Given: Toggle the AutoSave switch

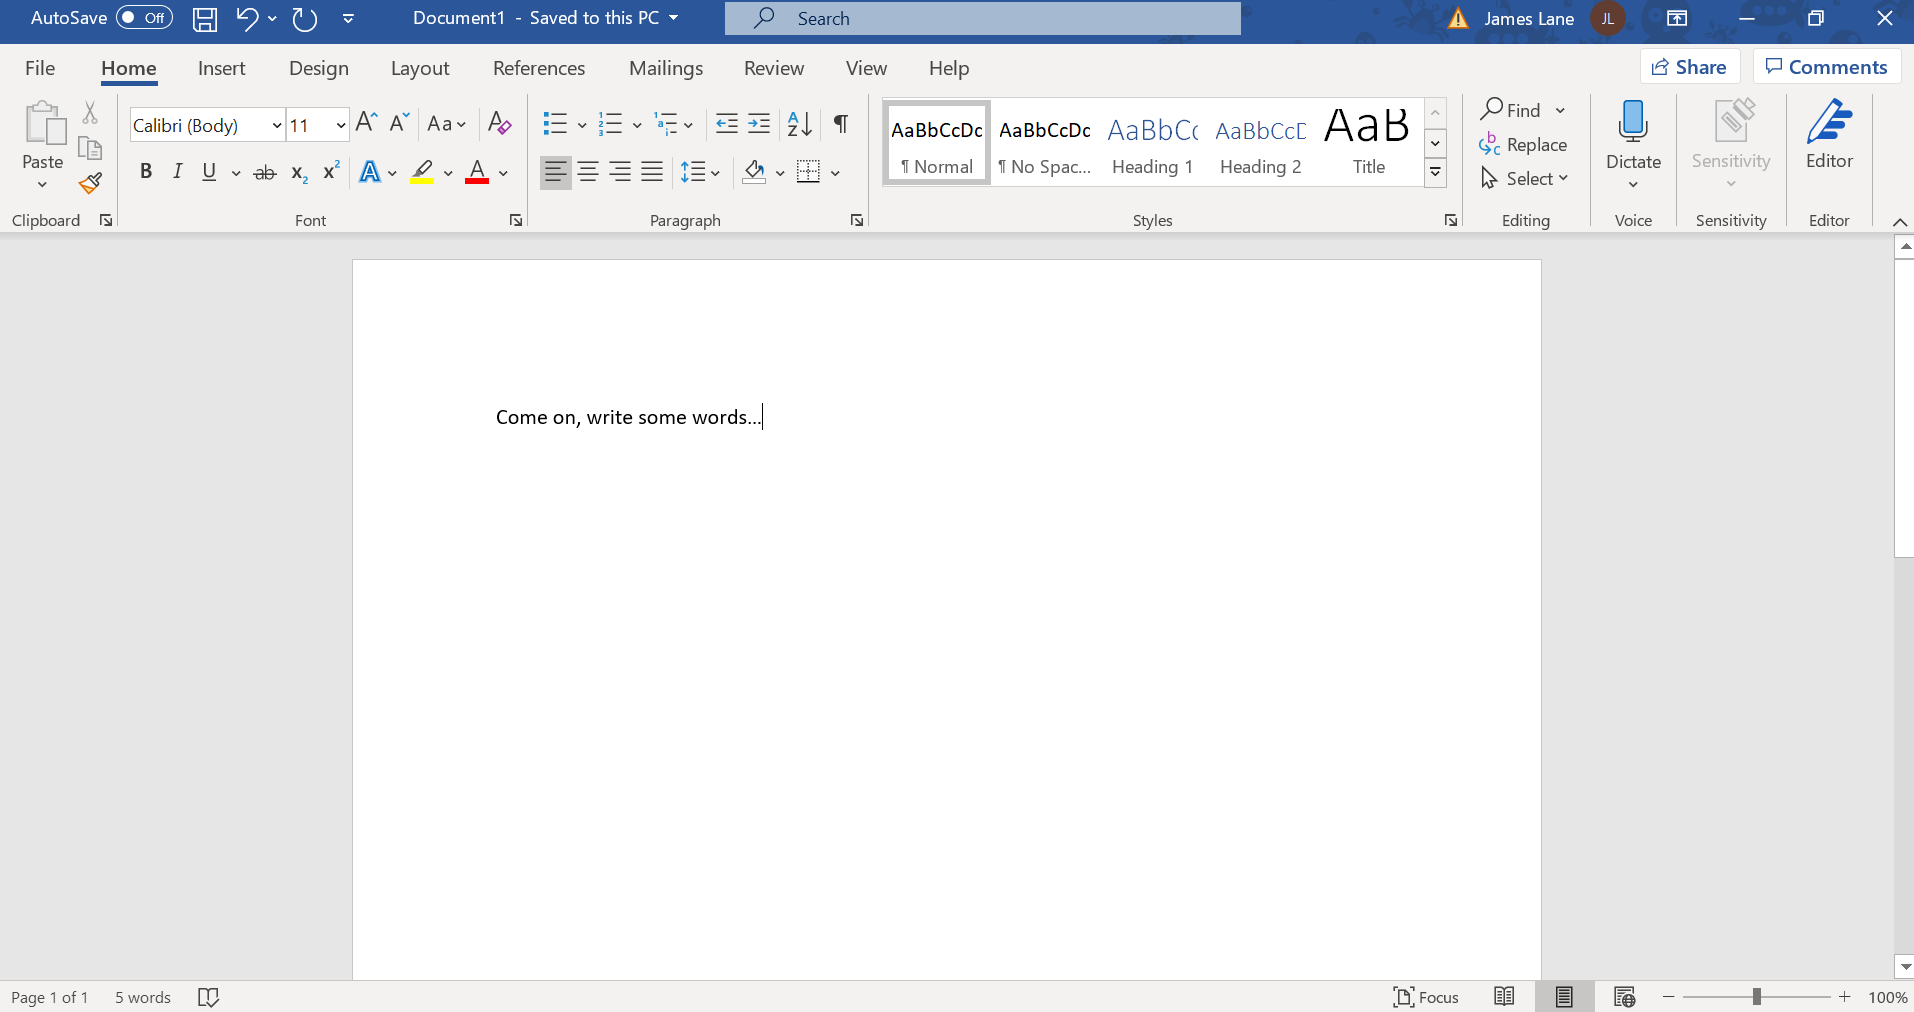Looking at the screenshot, I should point(144,18).
